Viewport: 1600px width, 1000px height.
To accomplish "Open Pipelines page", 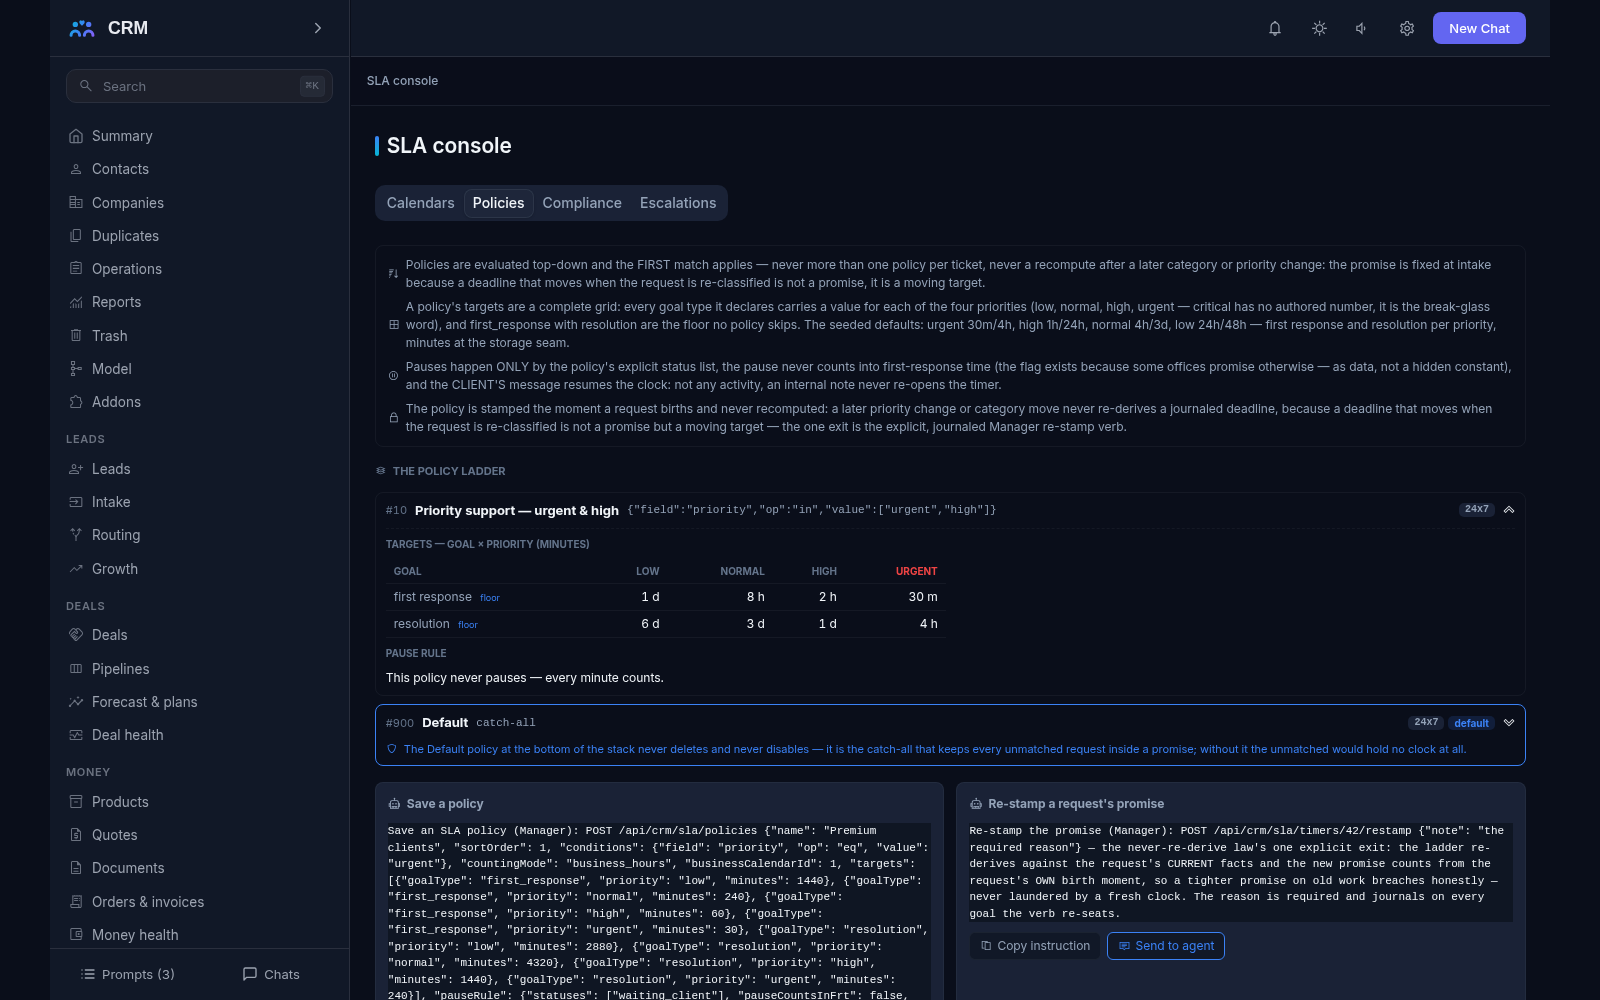I will click(199, 669).
